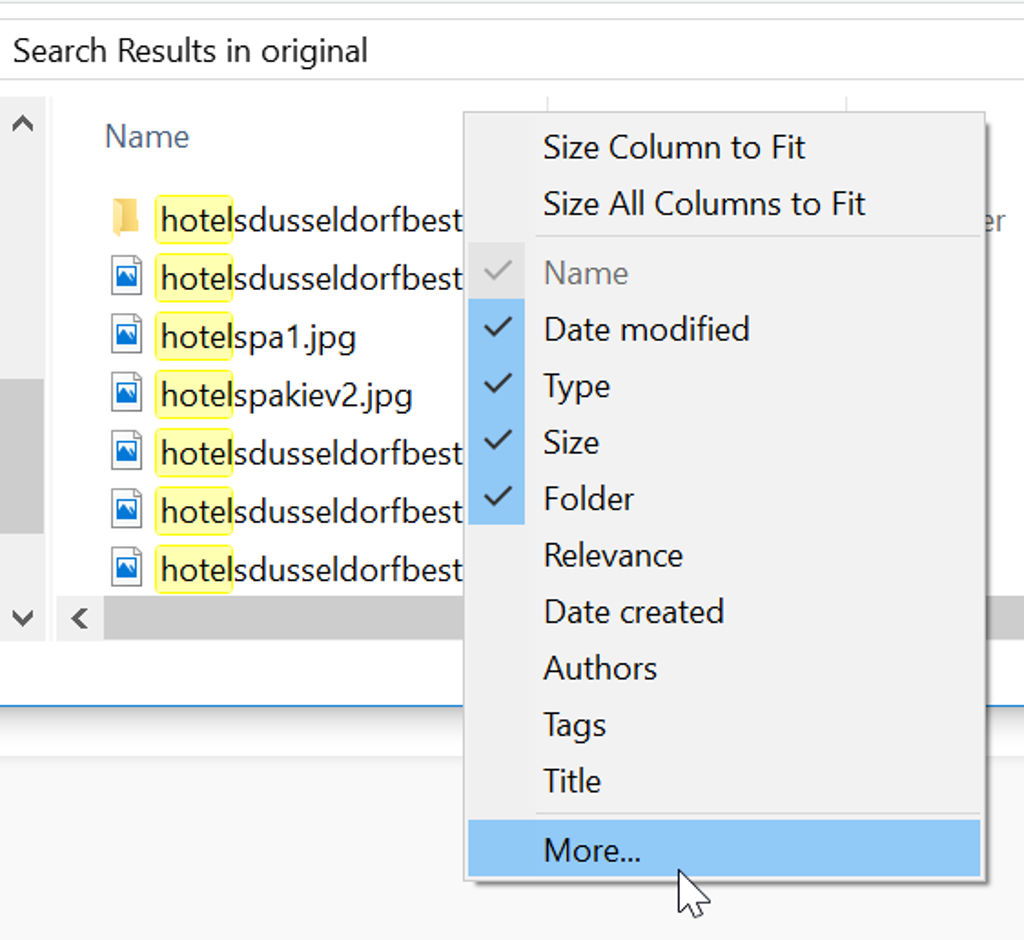
Task: Choose Size Column to Fit
Action: (x=673, y=148)
